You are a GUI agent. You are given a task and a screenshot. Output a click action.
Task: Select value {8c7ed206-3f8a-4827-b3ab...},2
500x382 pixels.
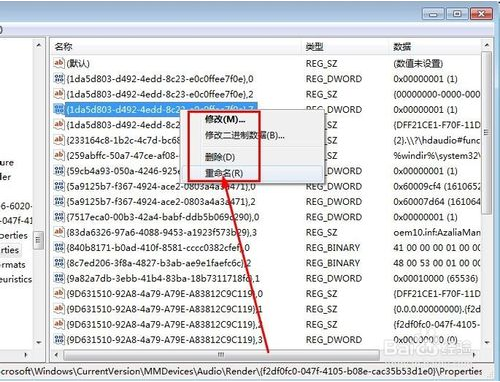click(159, 263)
